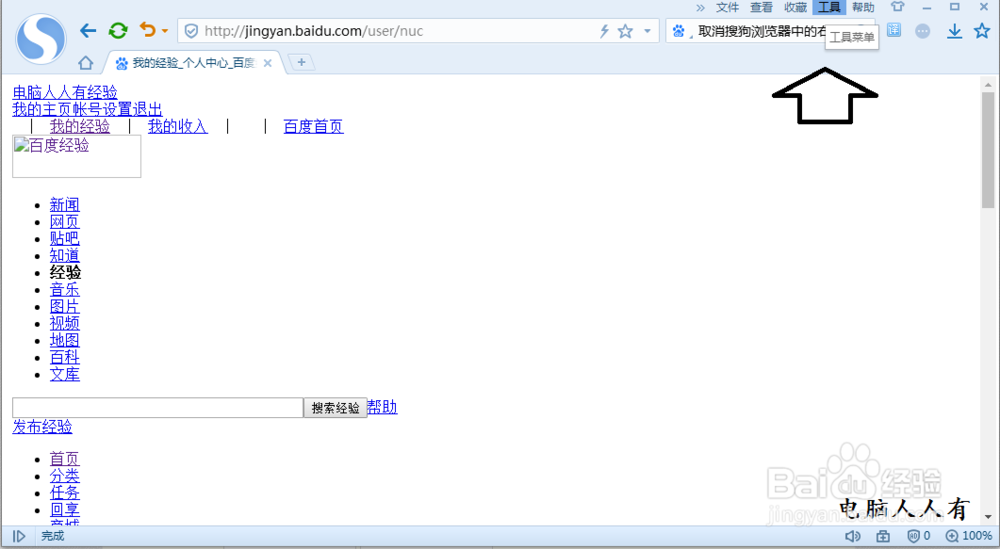Open the 帮助 link beside search button
The image size is (1000, 549).
383,407
